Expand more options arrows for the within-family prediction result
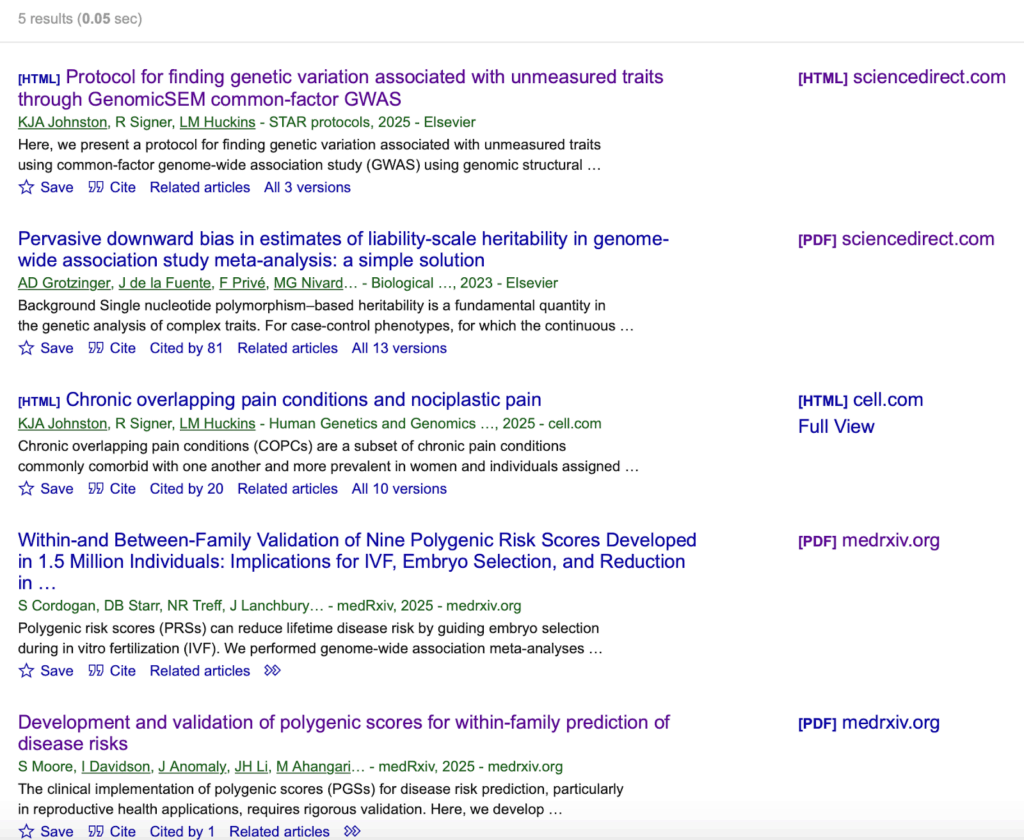 pyautogui.click(x=352, y=831)
